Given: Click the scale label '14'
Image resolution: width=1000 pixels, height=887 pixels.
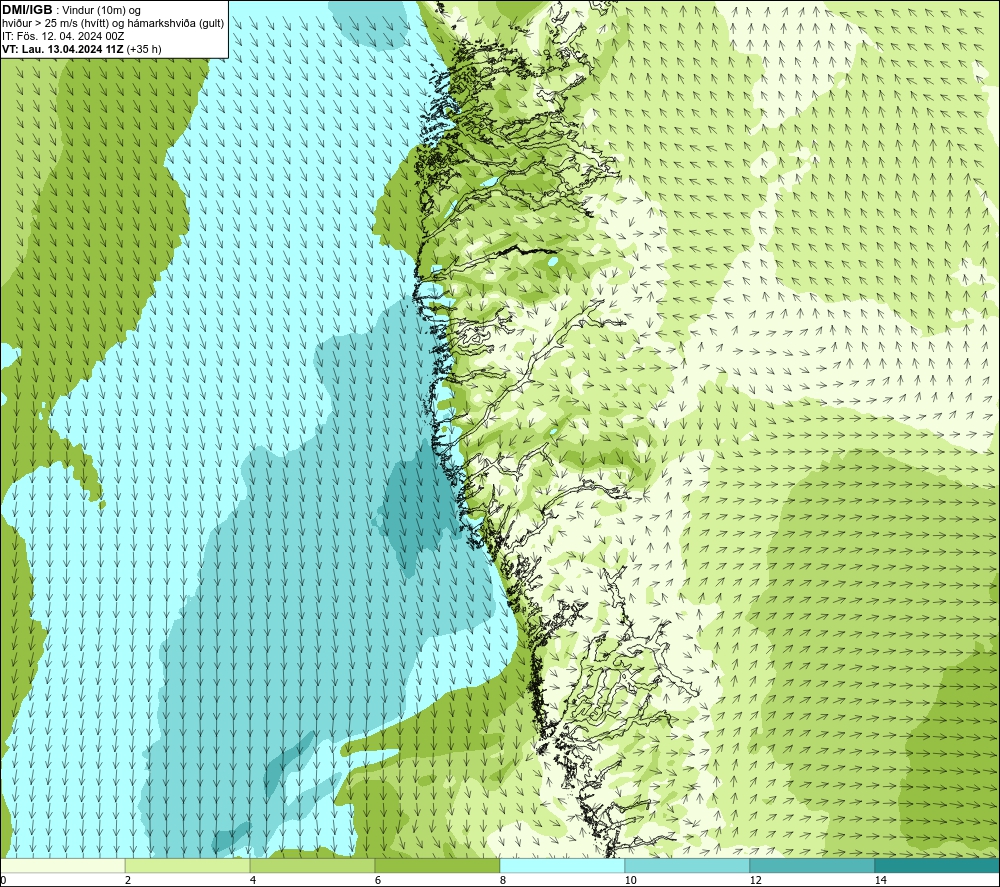Looking at the screenshot, I should click(881, 880).
